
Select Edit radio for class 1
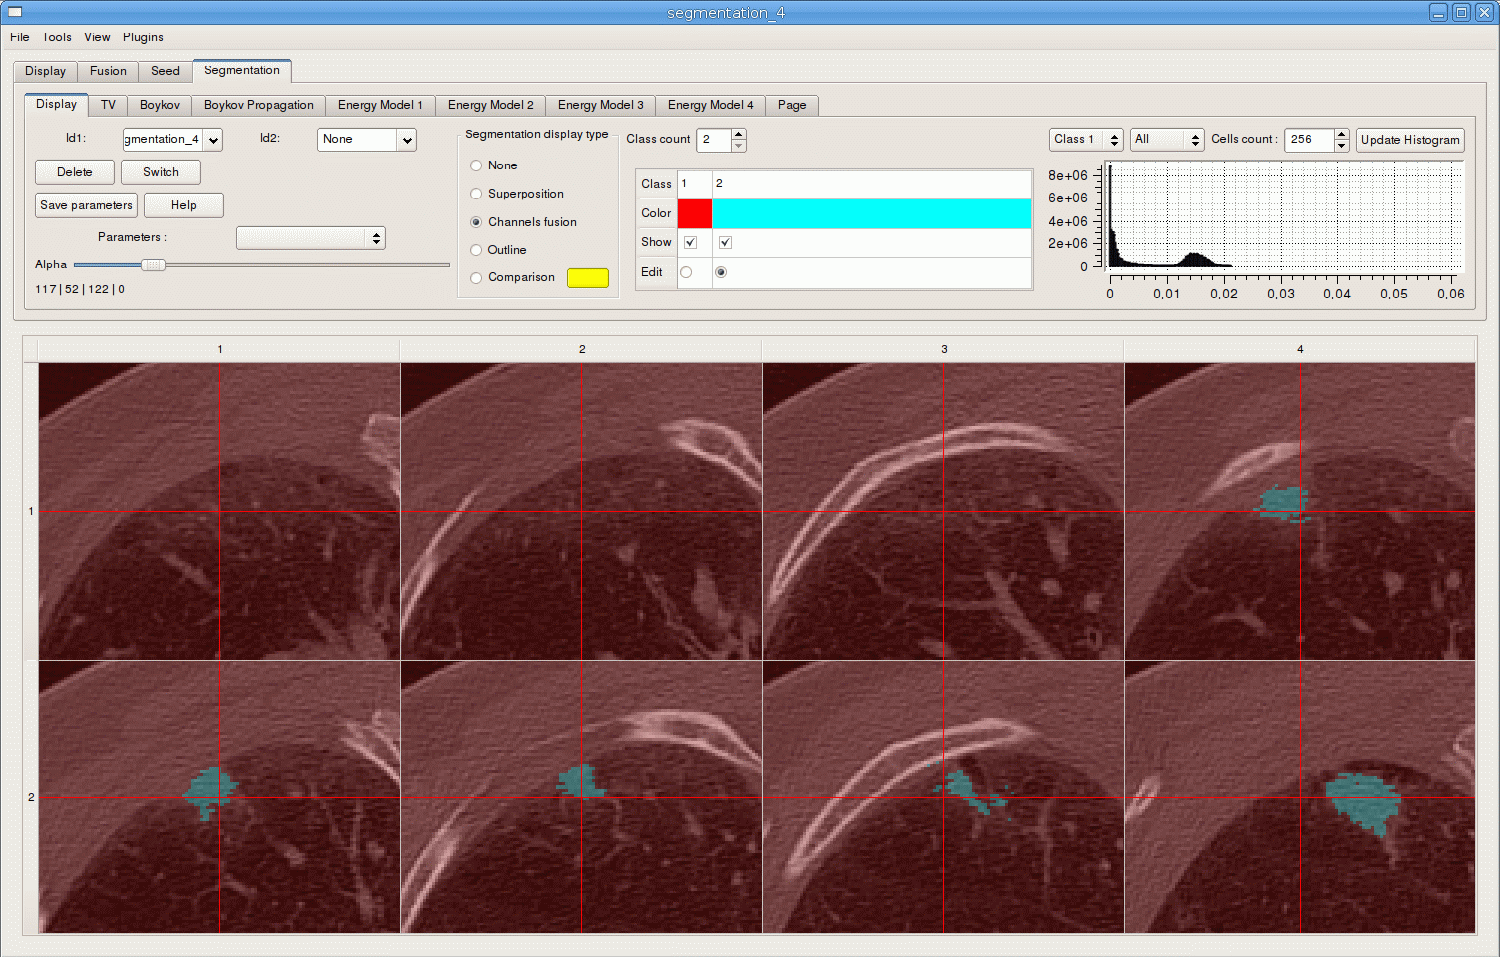pos(686,272)
